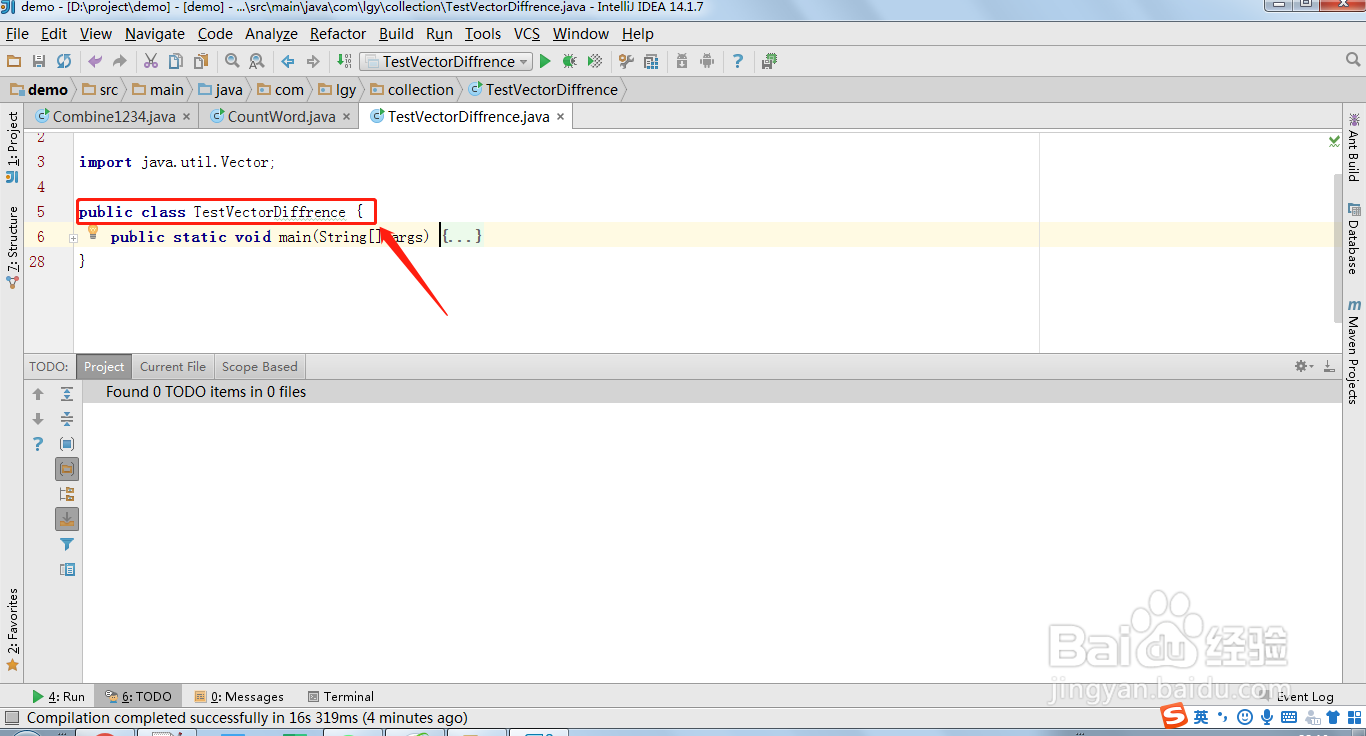This screenshot has height=736, width=1366.
Task: Open the Refactor menu
Action: [338, 33]
